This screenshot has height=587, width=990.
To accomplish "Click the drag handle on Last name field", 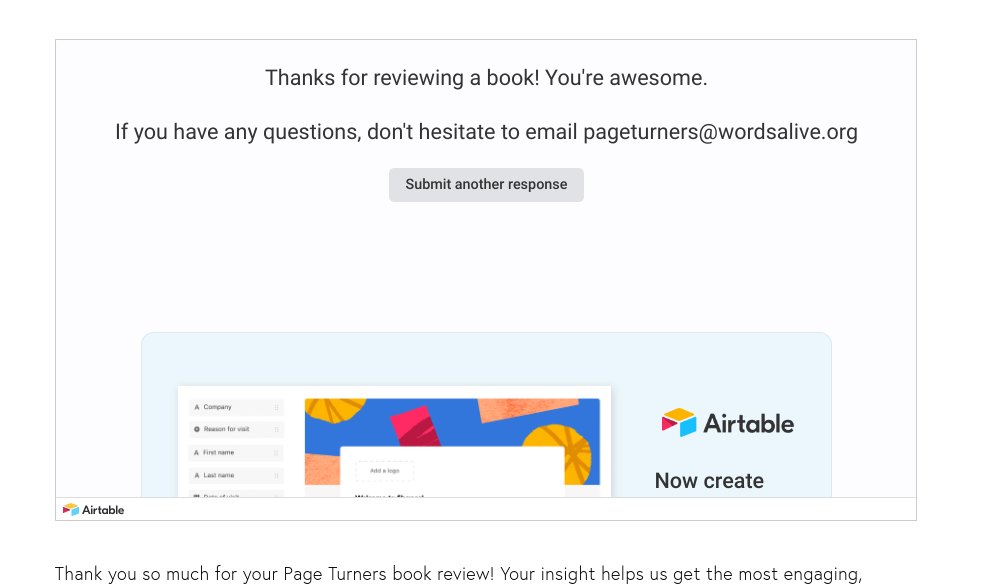I will [x=277, y=475].
